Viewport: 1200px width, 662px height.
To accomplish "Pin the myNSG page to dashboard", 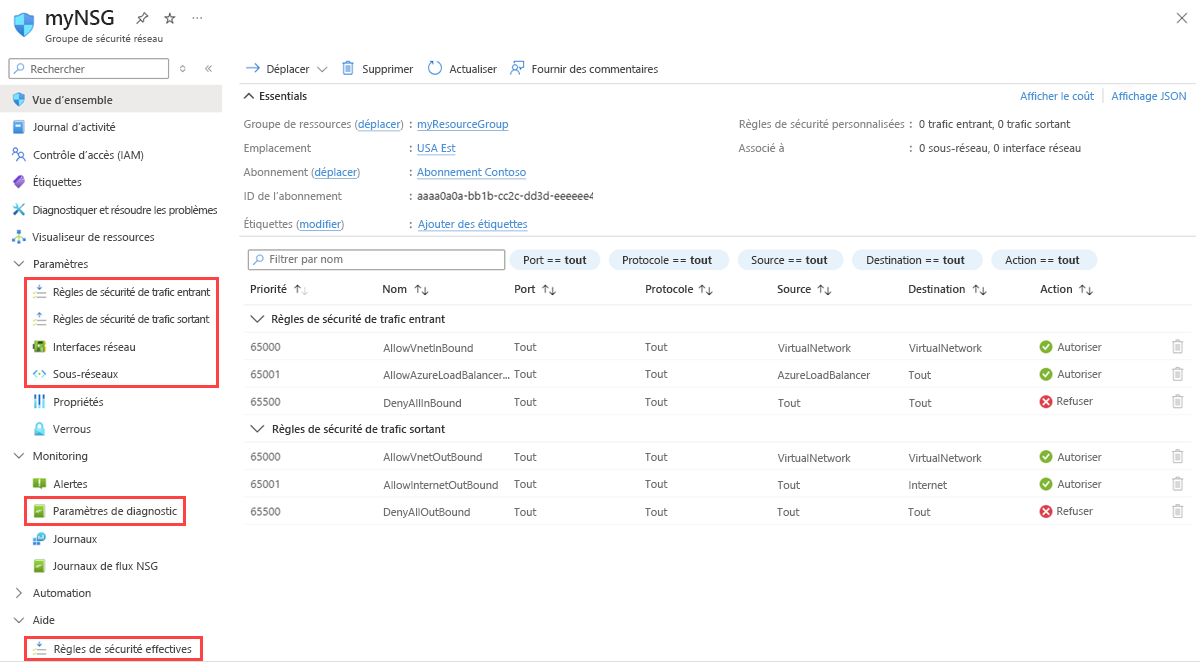I will [141, 17].
